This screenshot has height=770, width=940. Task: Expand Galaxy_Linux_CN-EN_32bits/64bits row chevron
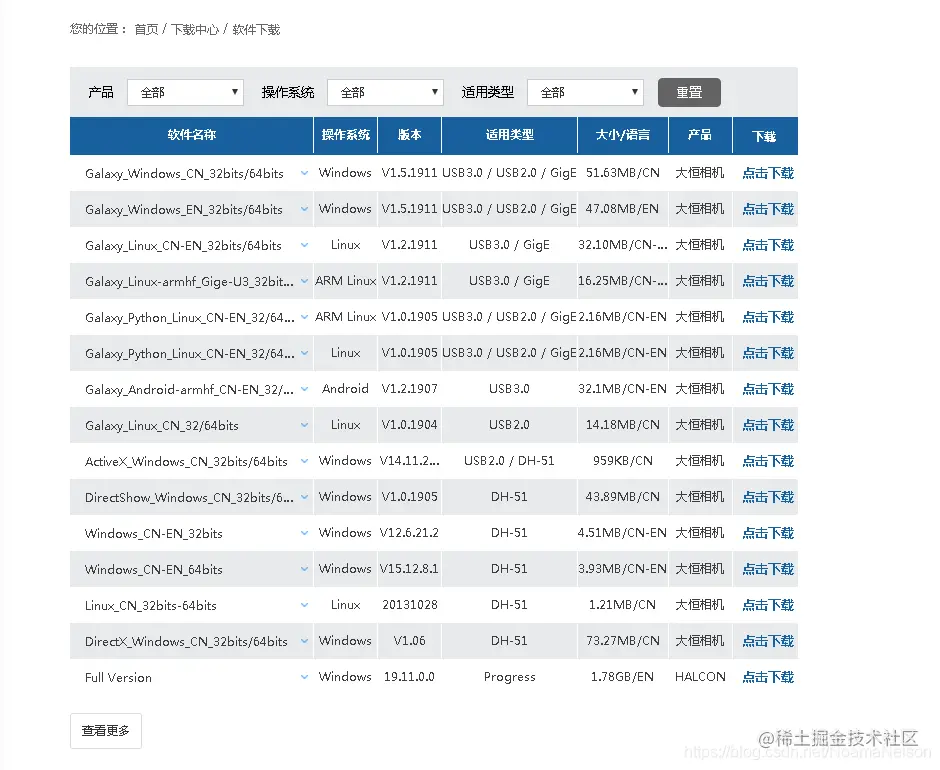[x=305, y=245]
